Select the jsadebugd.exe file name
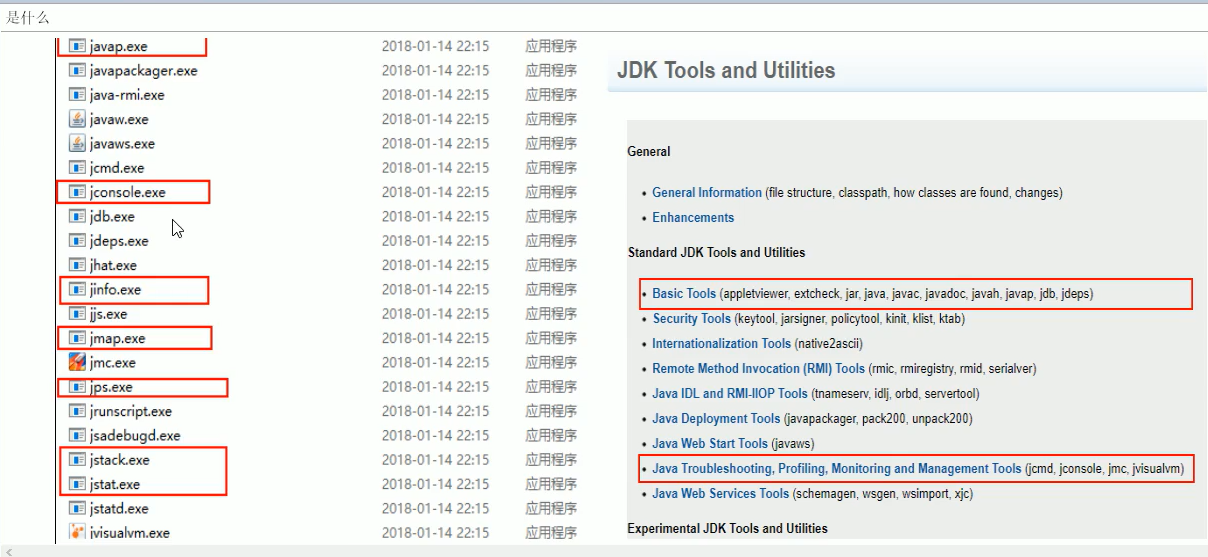 pyautogui.click(x=135, y=435)
